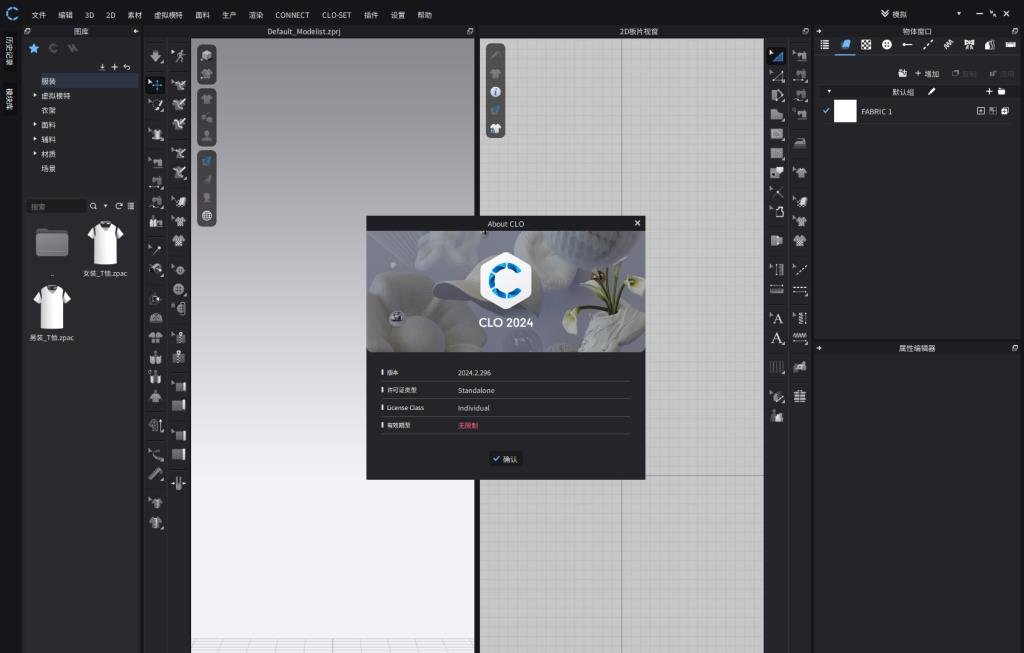Switch to the favorites star library tab
The image size is (1024, 653).
pos(34,48)
